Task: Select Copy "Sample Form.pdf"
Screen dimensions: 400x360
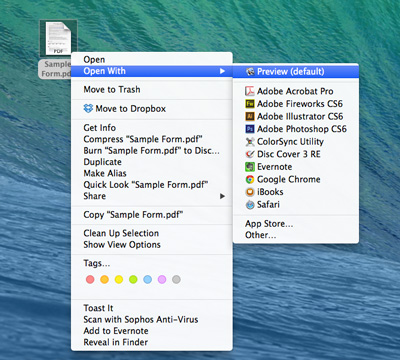Action: tap(152, 215)
